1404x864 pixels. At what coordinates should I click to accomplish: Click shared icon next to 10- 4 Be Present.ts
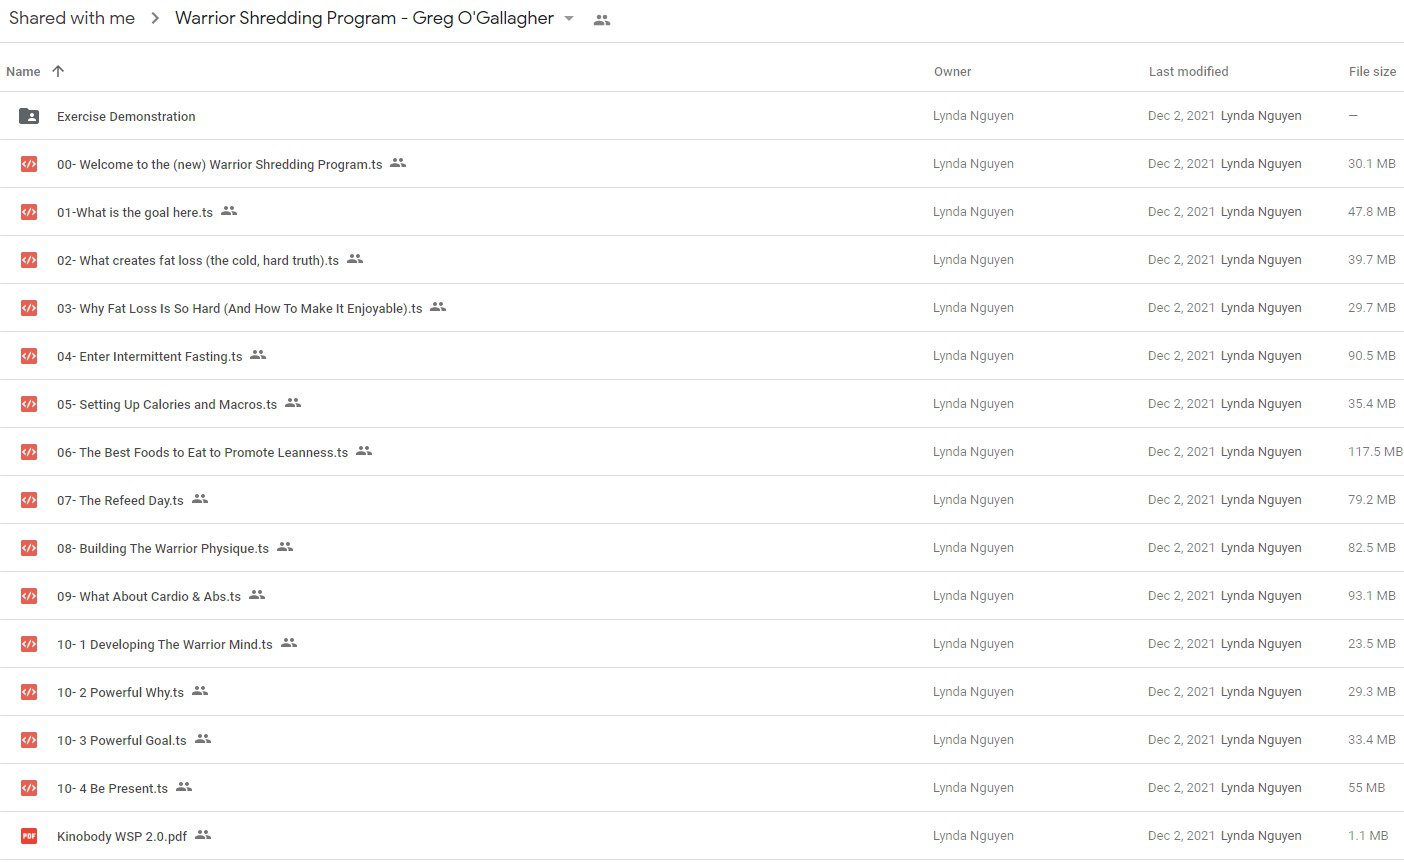point(184,787)
